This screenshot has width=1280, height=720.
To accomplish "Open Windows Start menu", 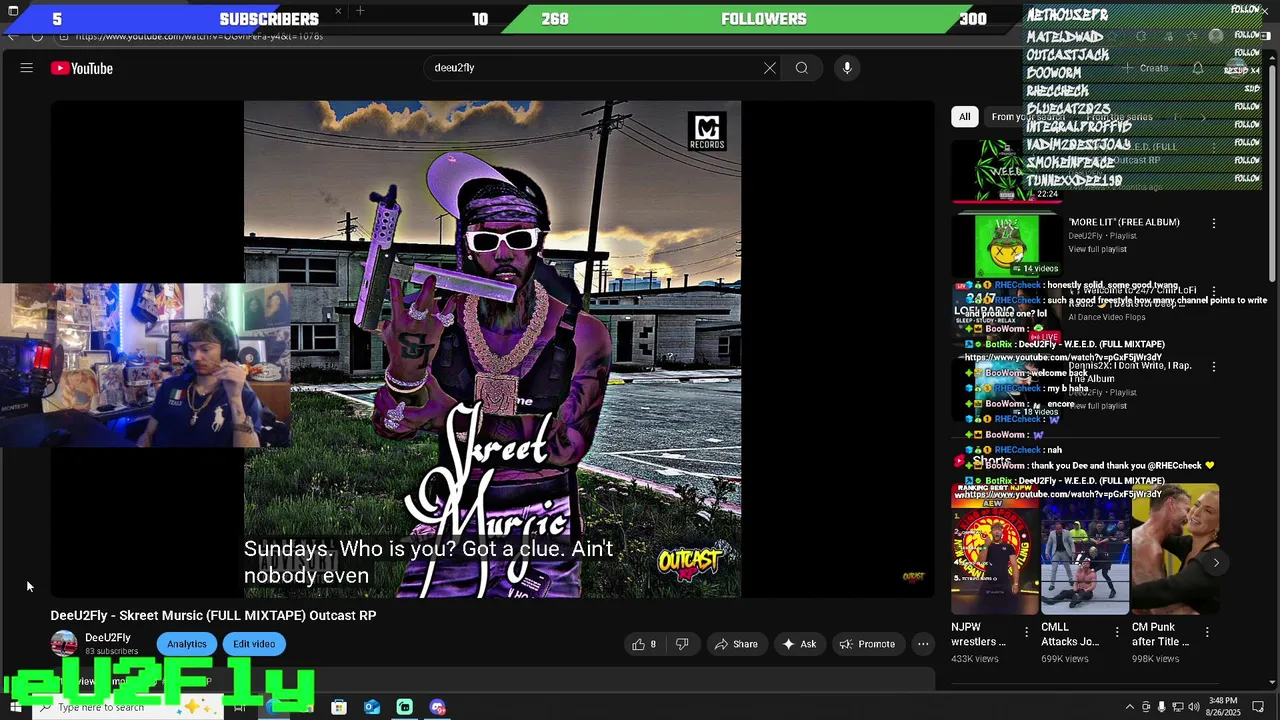I will pyautogui.click(x=15, y=707).
